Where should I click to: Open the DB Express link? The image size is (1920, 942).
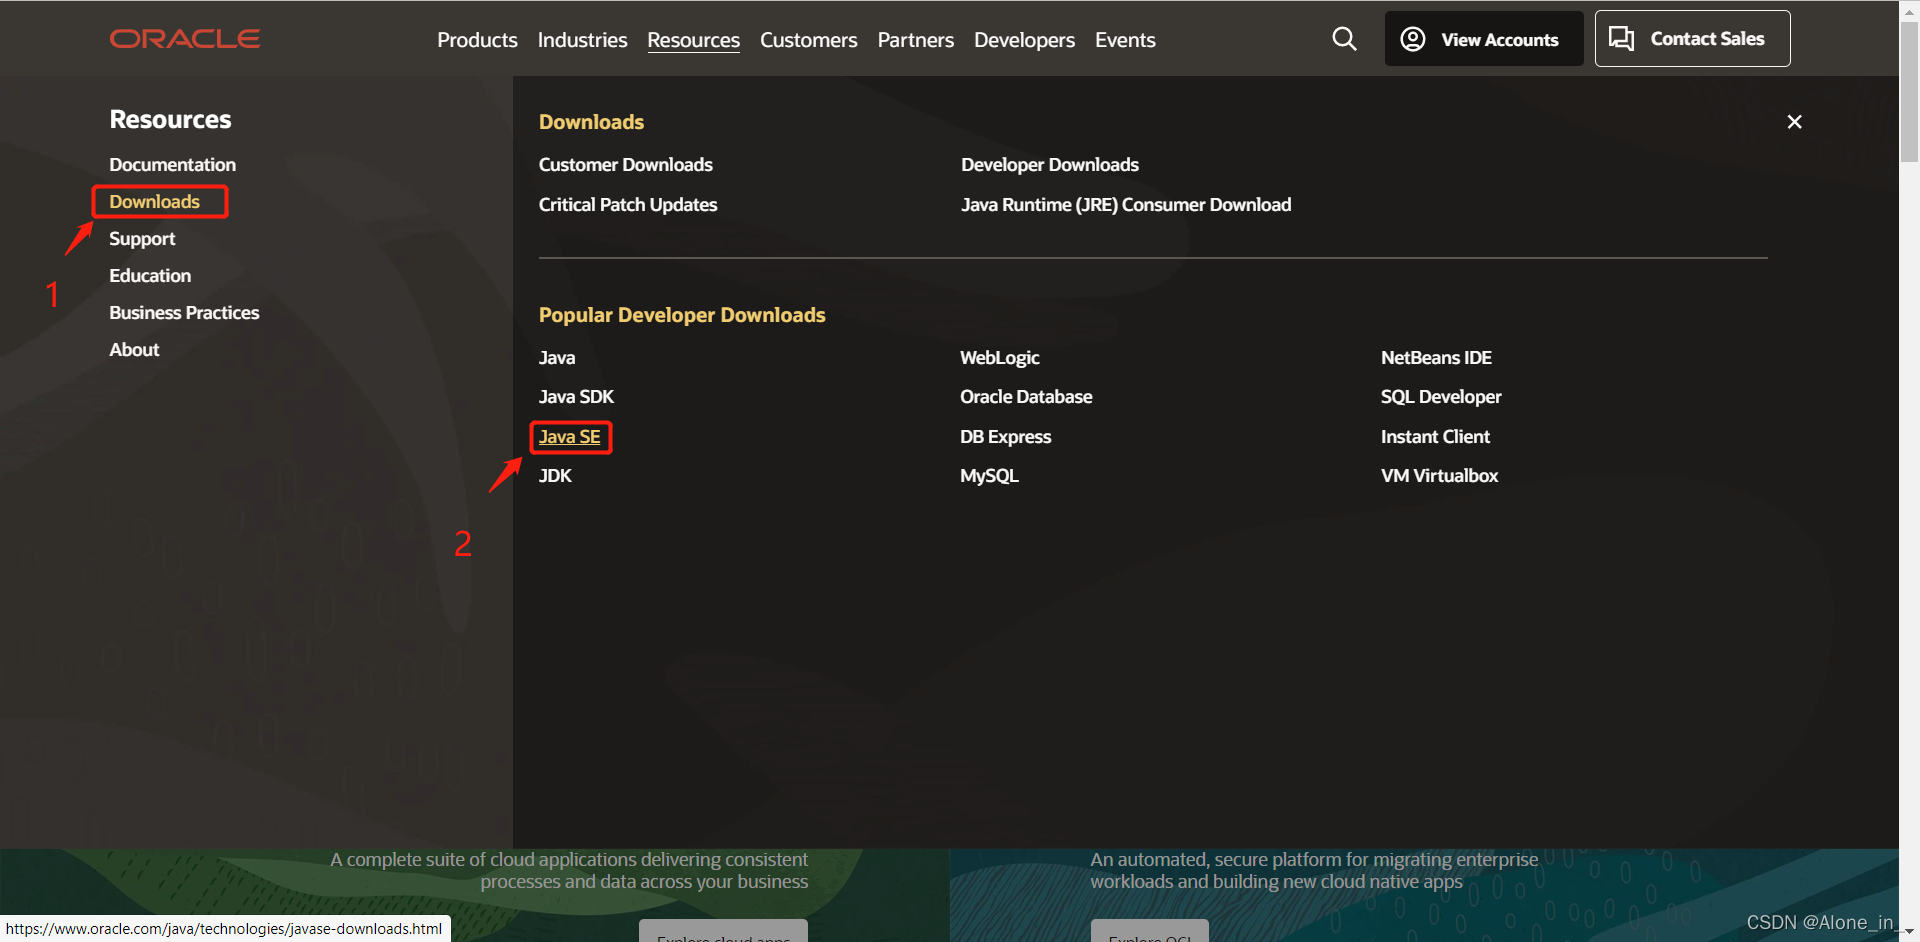pos(1005,437)
